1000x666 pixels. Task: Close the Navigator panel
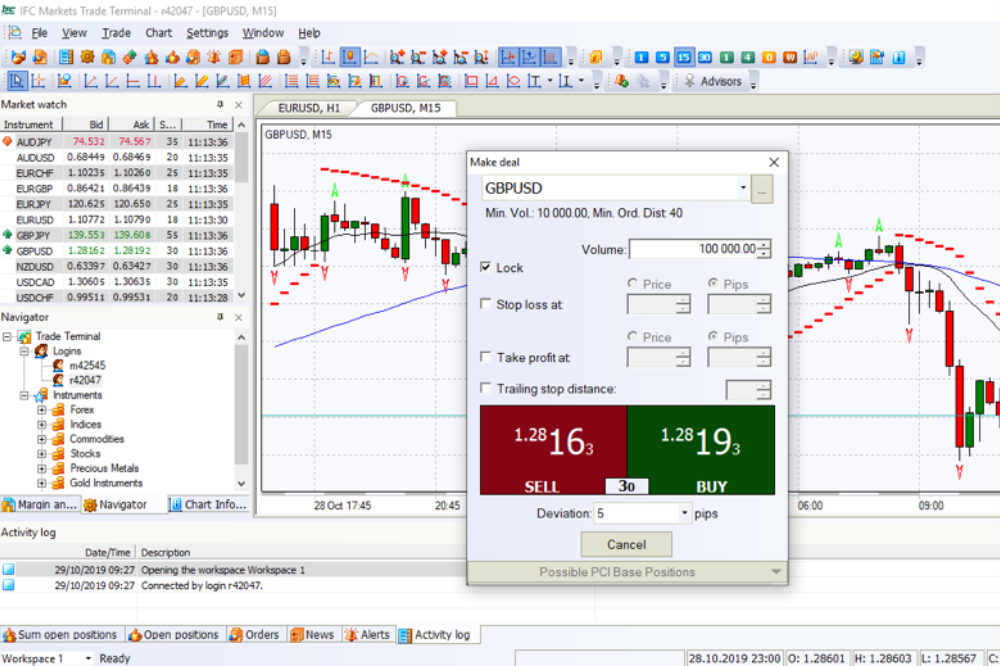coord(239,317)
